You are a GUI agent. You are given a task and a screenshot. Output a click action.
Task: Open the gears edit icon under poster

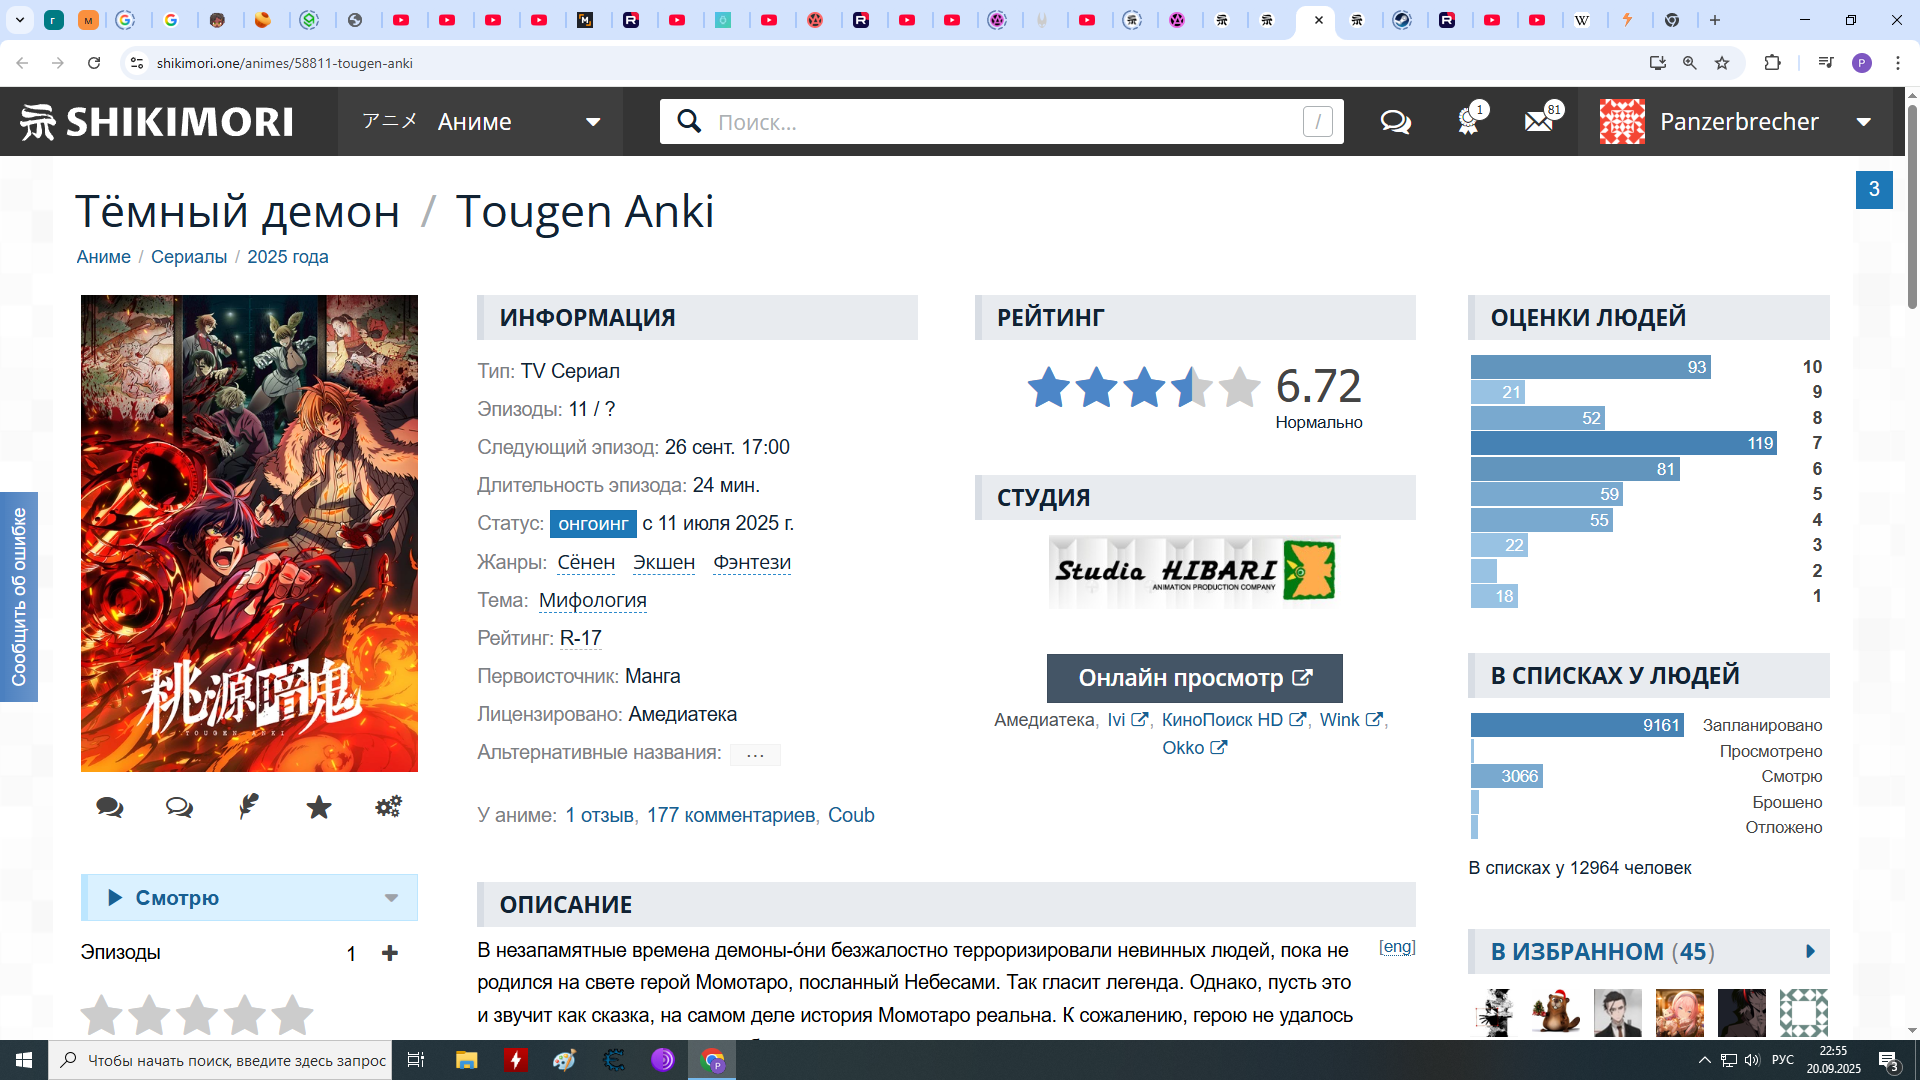pos(388,807)
